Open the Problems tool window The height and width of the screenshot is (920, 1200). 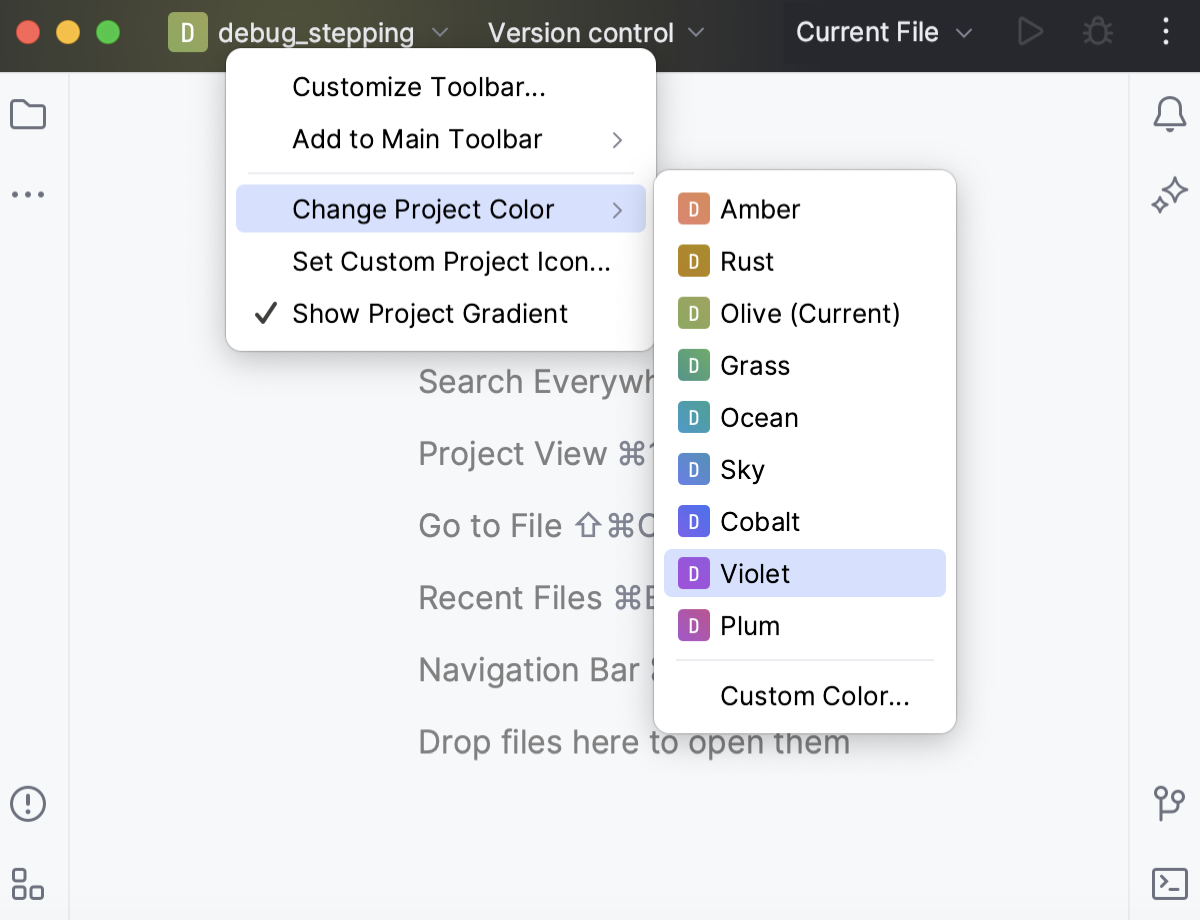pos(28,804)
